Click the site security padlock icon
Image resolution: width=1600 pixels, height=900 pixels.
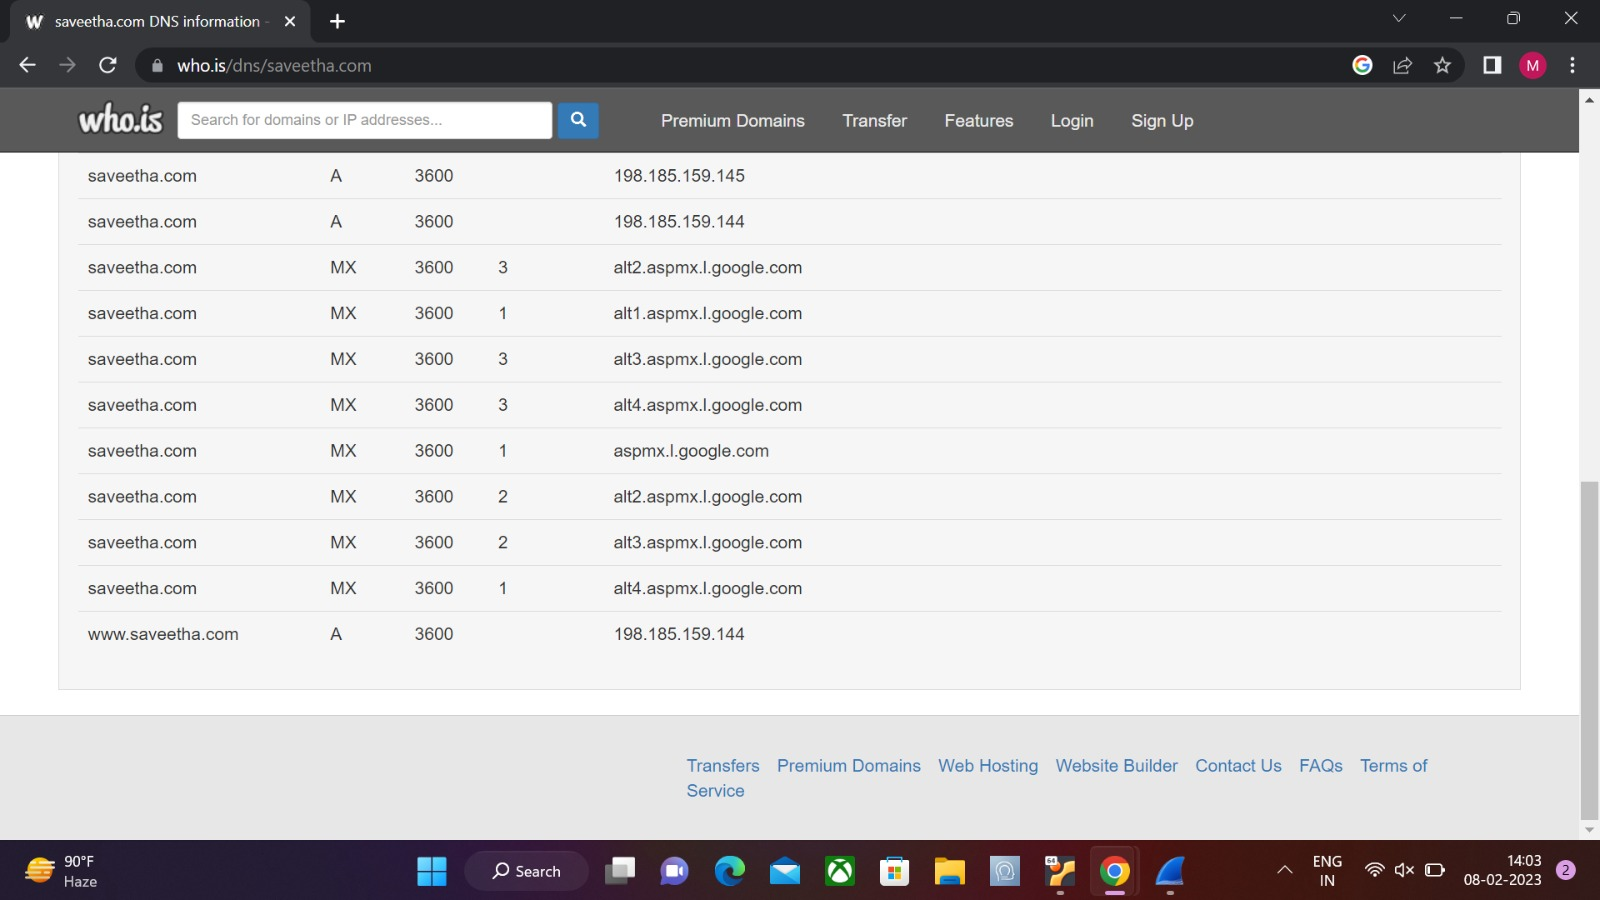tap(157, 64)
